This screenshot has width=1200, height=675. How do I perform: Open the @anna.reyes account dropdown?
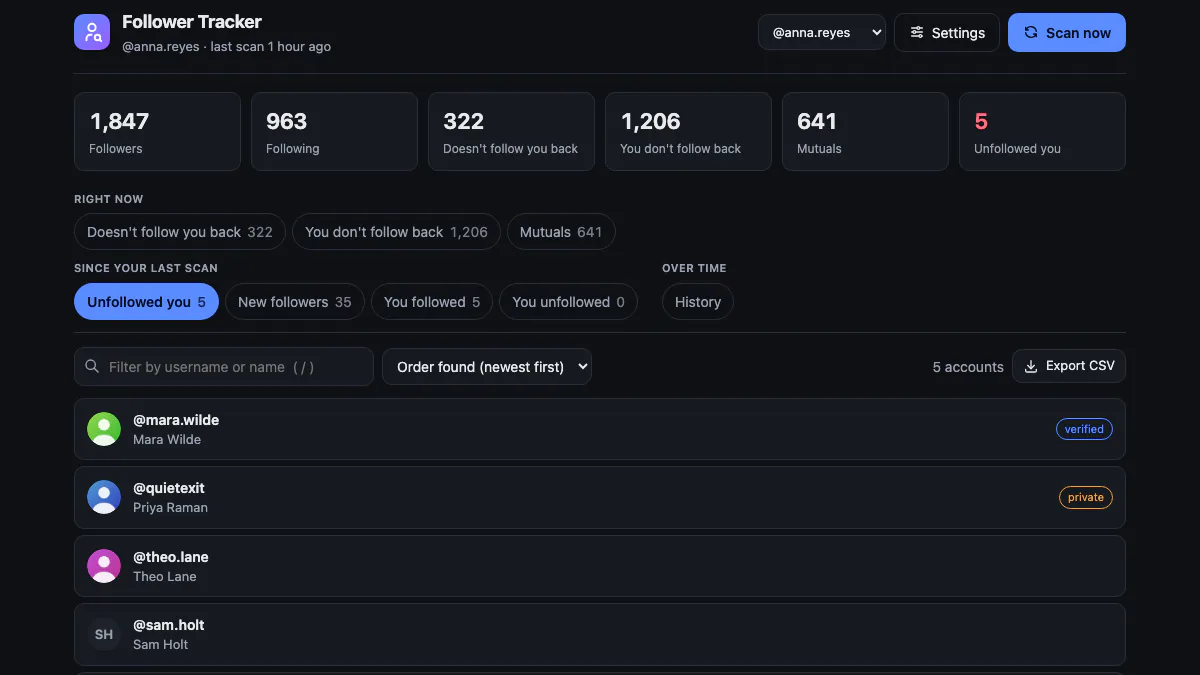(x=822, y=32)
